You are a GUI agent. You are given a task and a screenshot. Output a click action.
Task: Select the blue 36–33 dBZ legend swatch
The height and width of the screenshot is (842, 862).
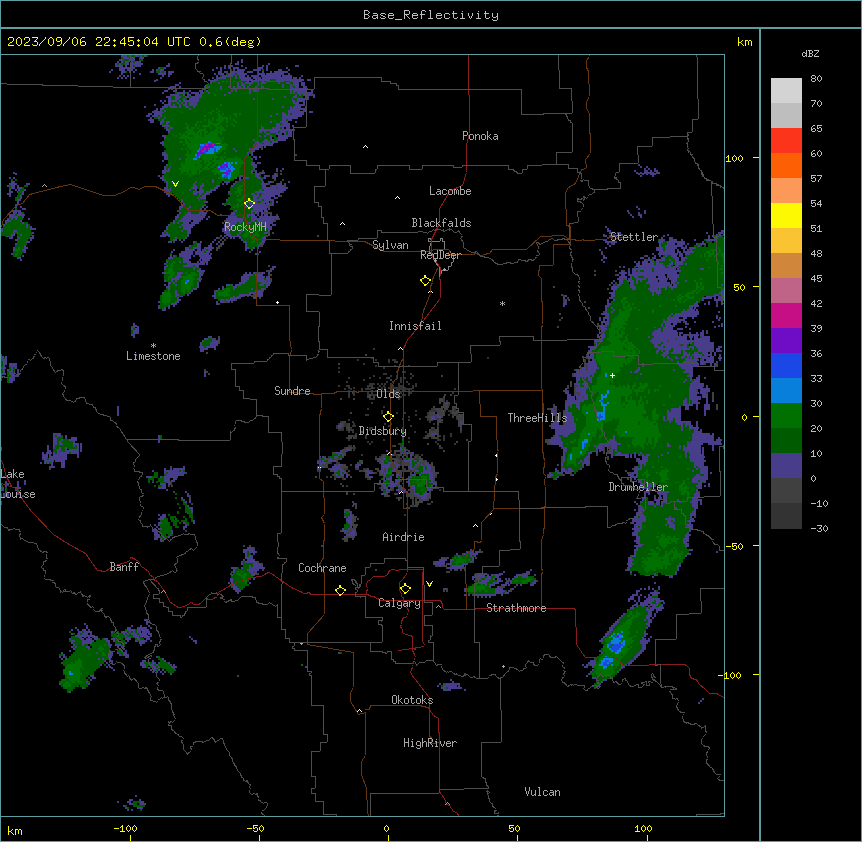786,365
